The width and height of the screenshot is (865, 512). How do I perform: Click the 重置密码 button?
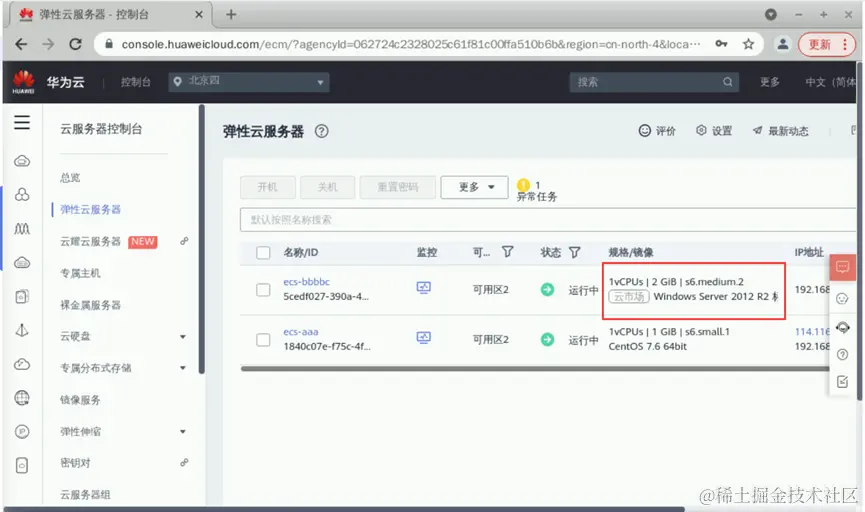click(398, 187)
